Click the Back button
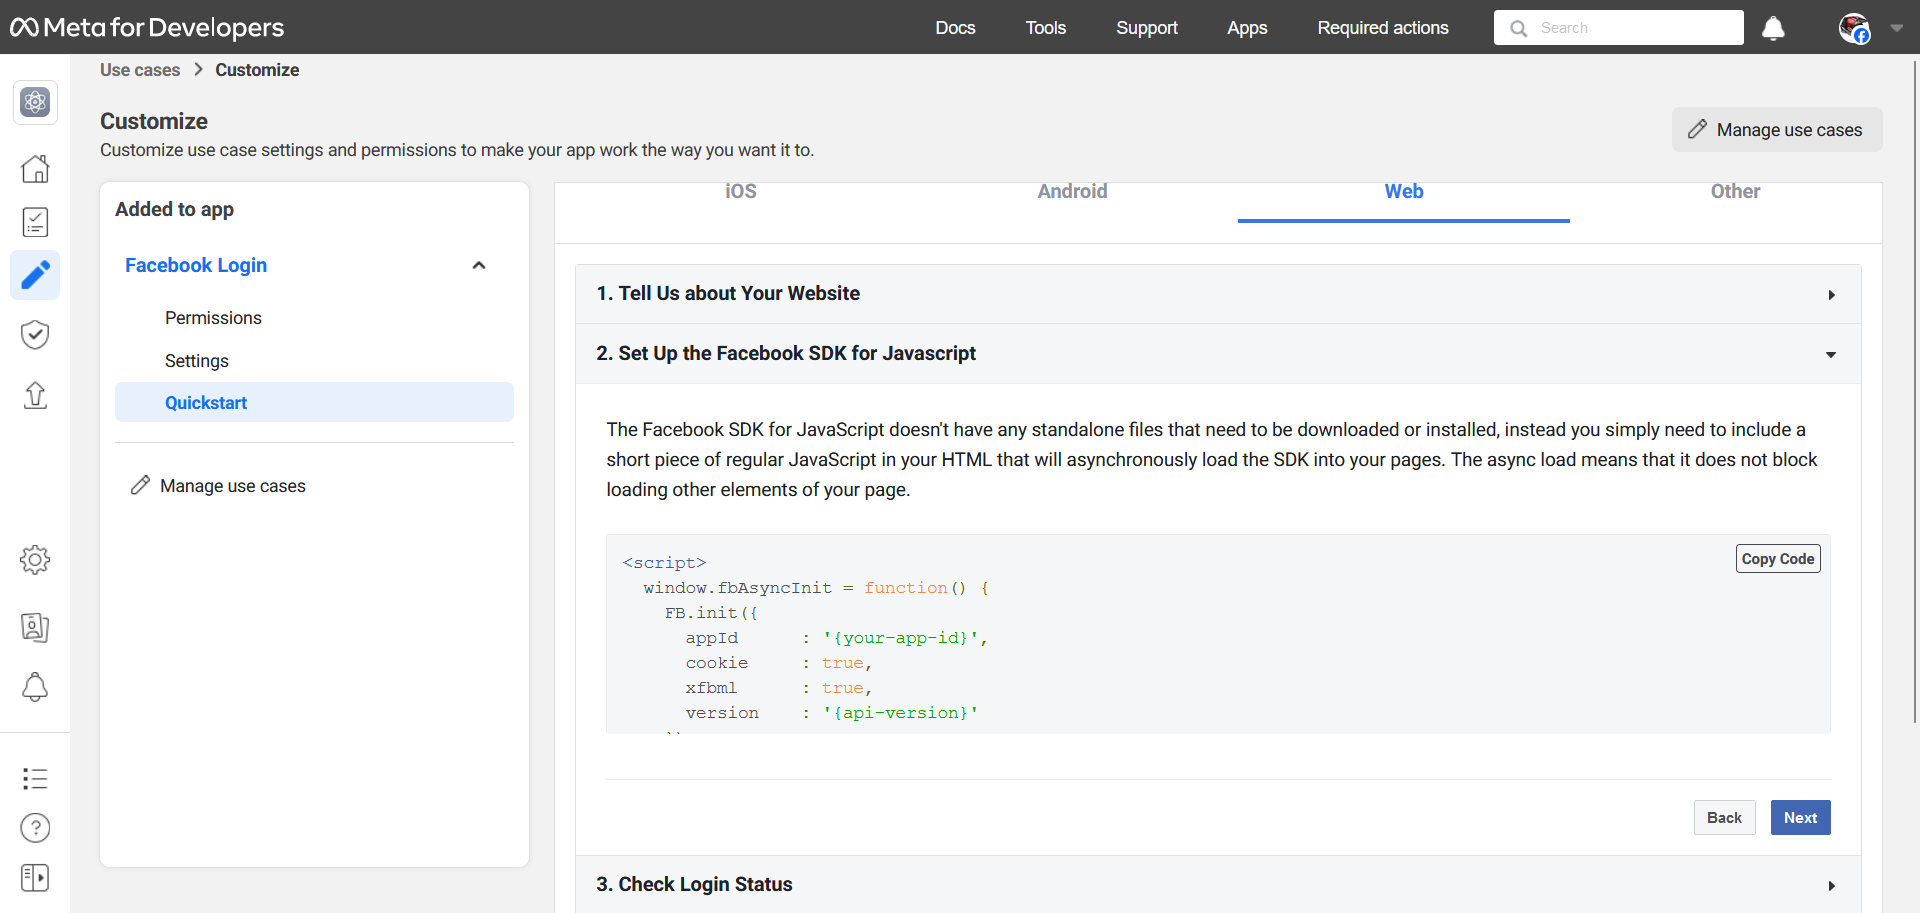The image size is (1920, 913). (1724, 818)
